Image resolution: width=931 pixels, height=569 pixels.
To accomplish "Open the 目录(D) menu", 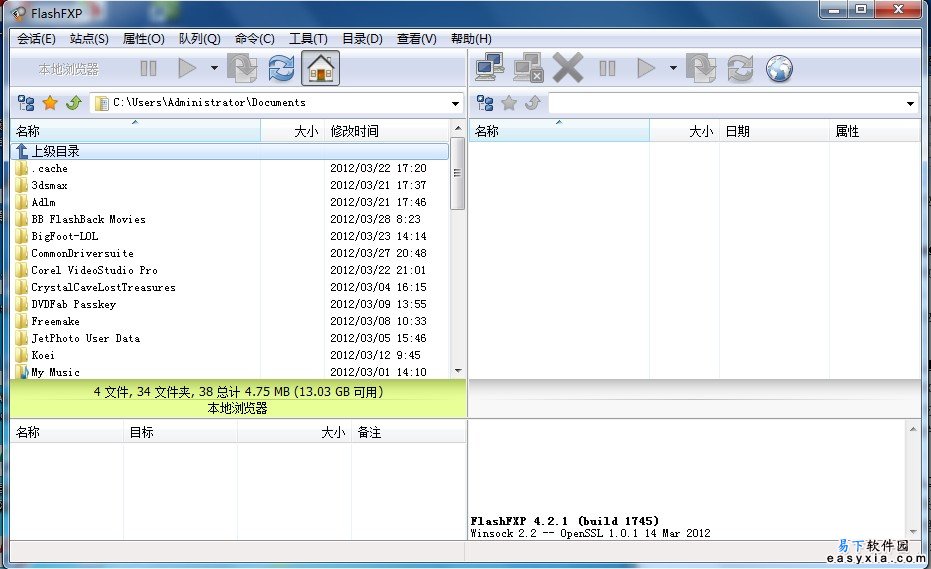I will tap(362, 39).
